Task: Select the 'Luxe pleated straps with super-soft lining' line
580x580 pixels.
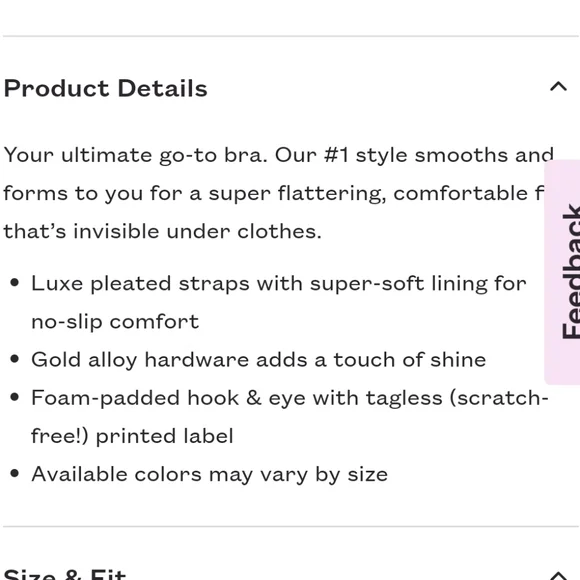Action: tap(279, 284)
